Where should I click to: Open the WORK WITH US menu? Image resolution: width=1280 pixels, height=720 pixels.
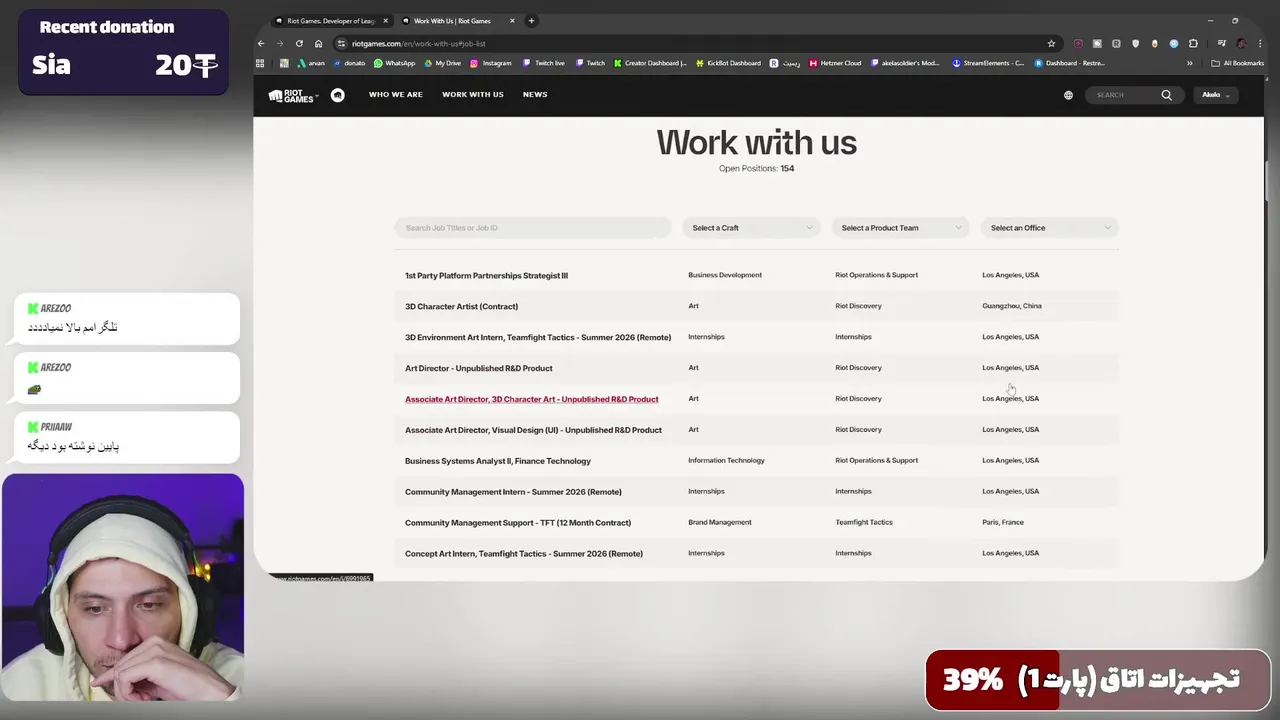click(473, 95)
